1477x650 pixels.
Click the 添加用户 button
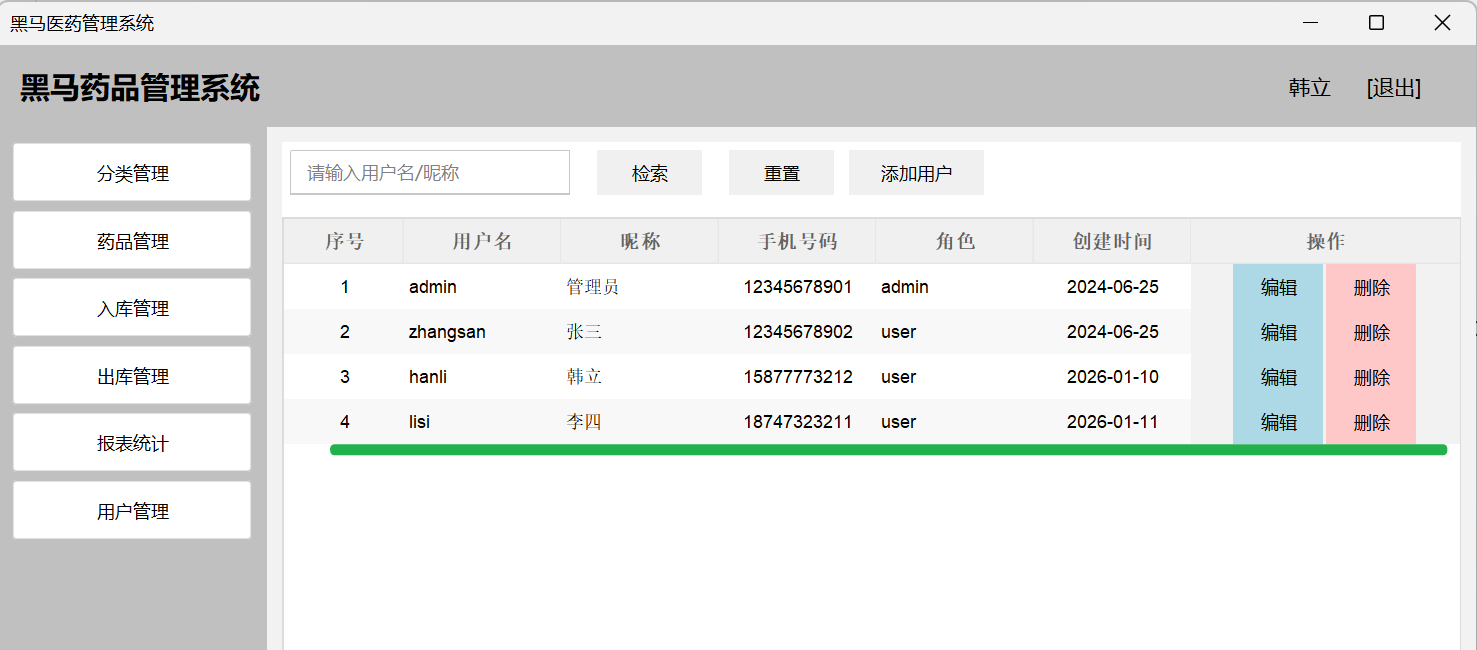[x=916, y=173]
